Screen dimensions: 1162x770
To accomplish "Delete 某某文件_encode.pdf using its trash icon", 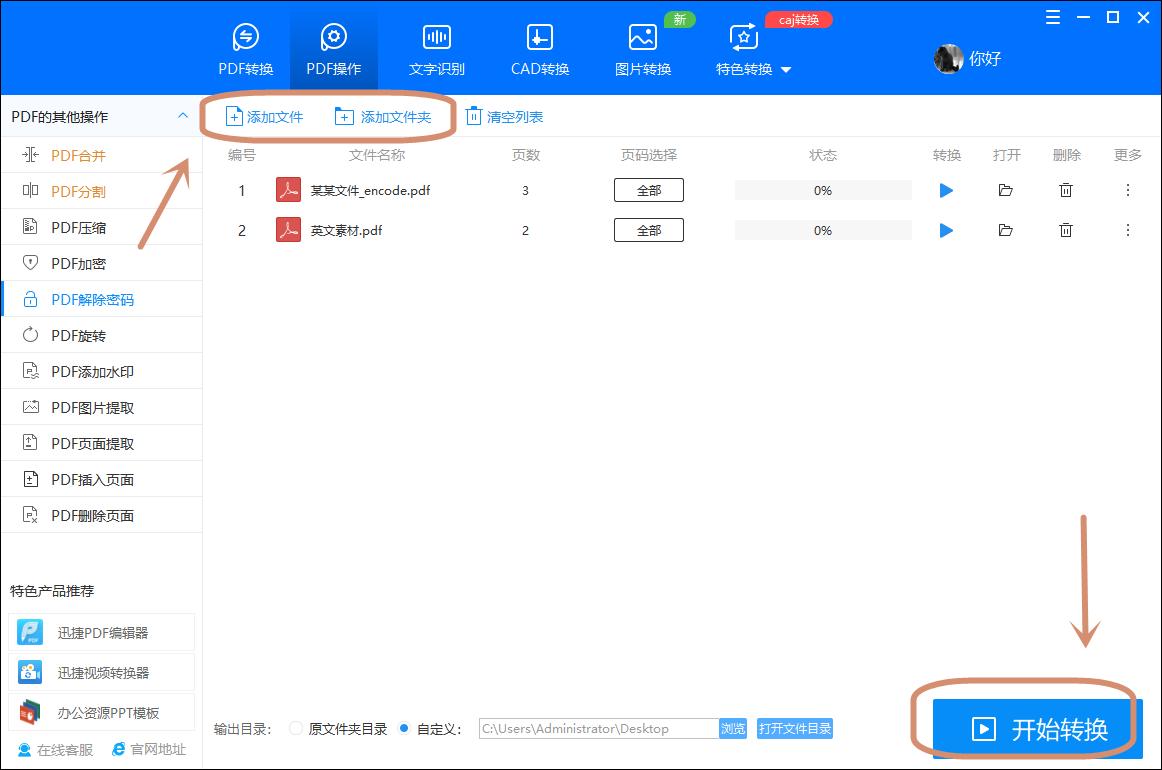I will 1066,190.
